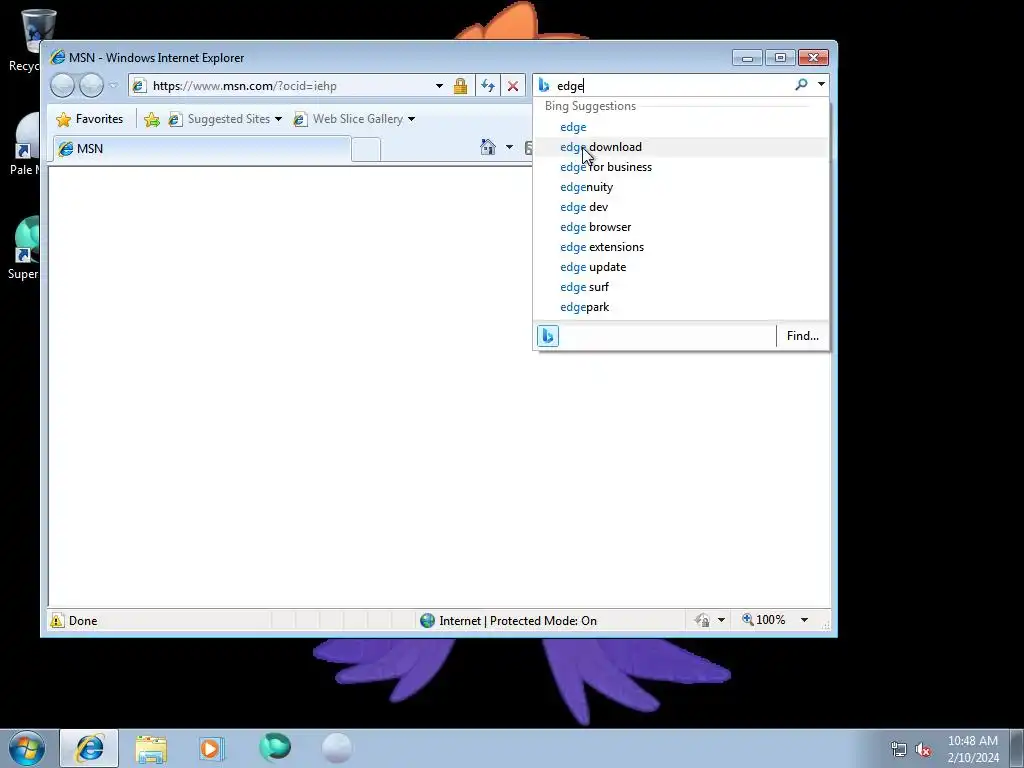The height and width of the screenshot is (768, 1024).
Task: Click the Back navigation arrow
Action: pyautogui.click(x=62, y=86)
